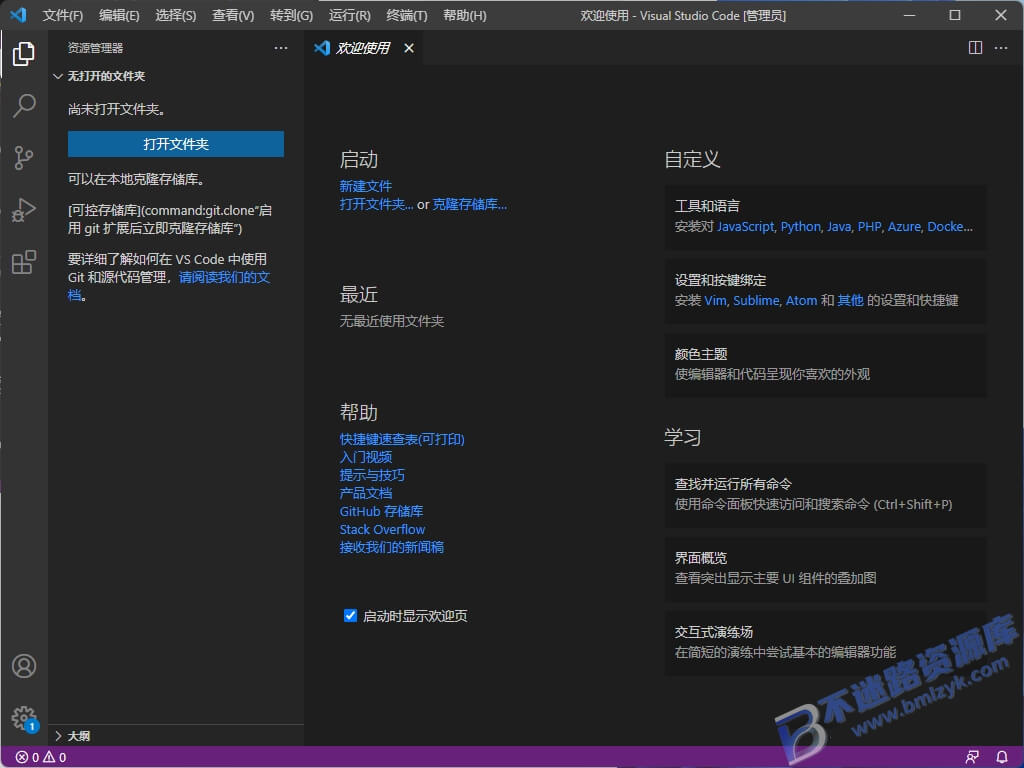Open the notifications bell icon
The height and width of the screenshot is (768, 1024).
[x=1001, y=758]
